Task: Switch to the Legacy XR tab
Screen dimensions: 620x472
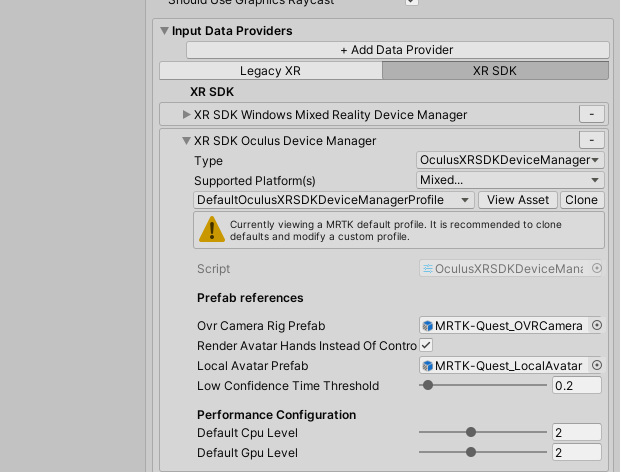Action: 270,71
